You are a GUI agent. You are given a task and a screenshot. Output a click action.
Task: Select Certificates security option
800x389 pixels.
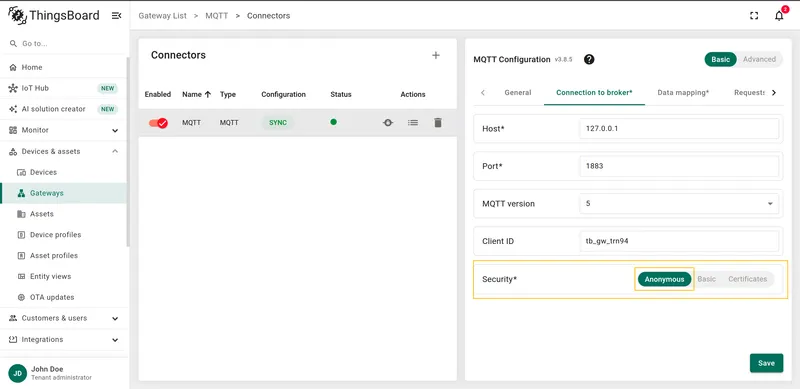[x=747, y=279]
